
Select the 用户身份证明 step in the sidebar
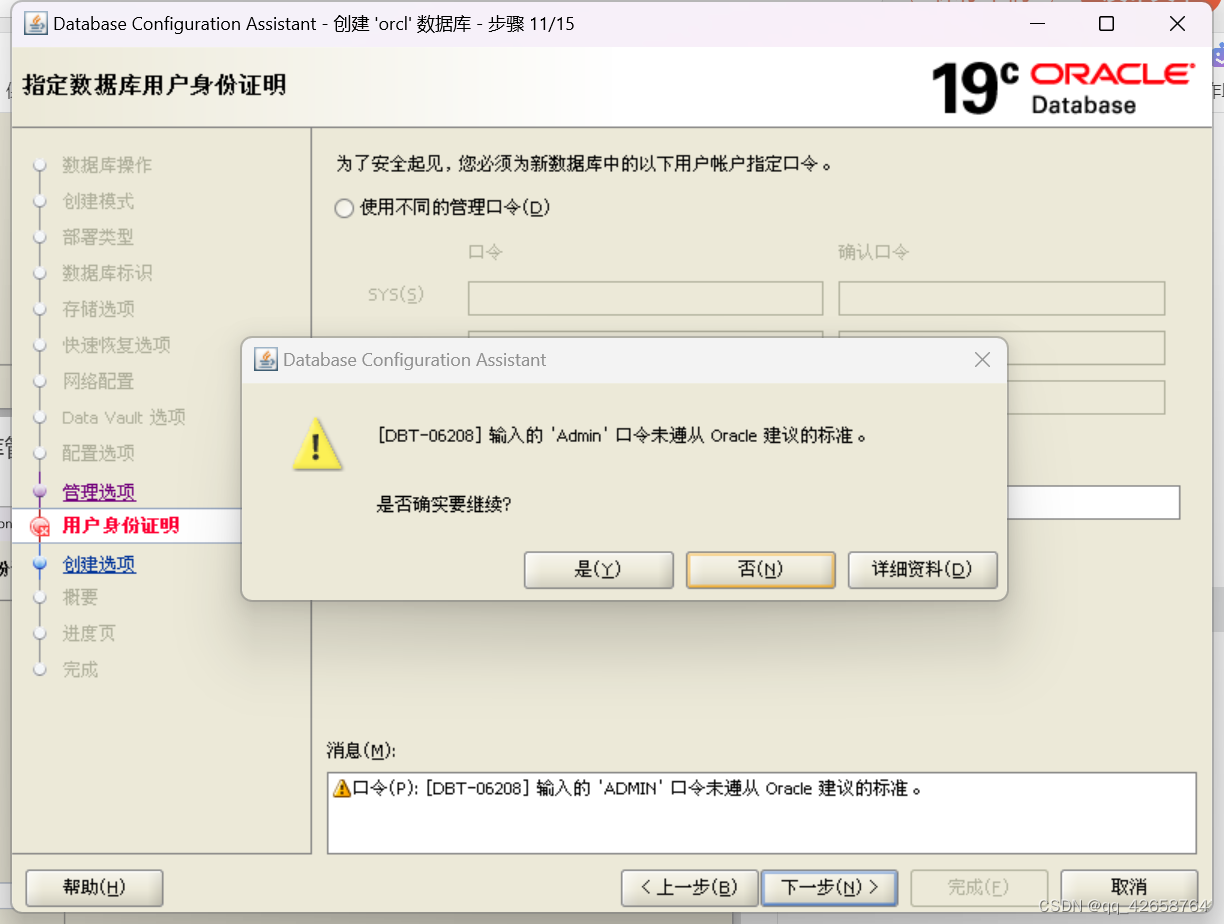121,525
